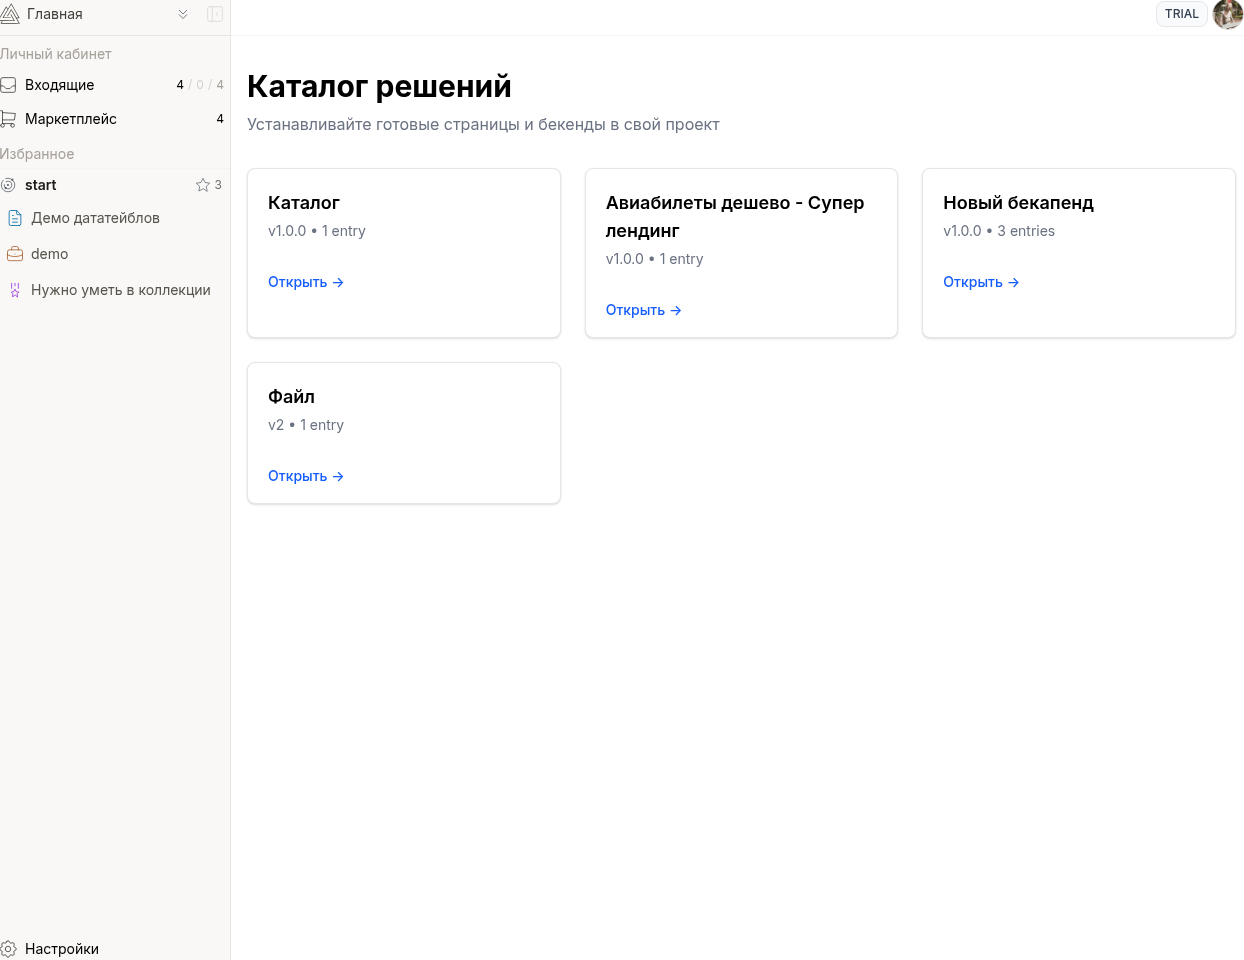Open the user avatar profile menu
The height and width of the screenshot is (960, 1244).
pyautogui.click(x=1227, y=14)
